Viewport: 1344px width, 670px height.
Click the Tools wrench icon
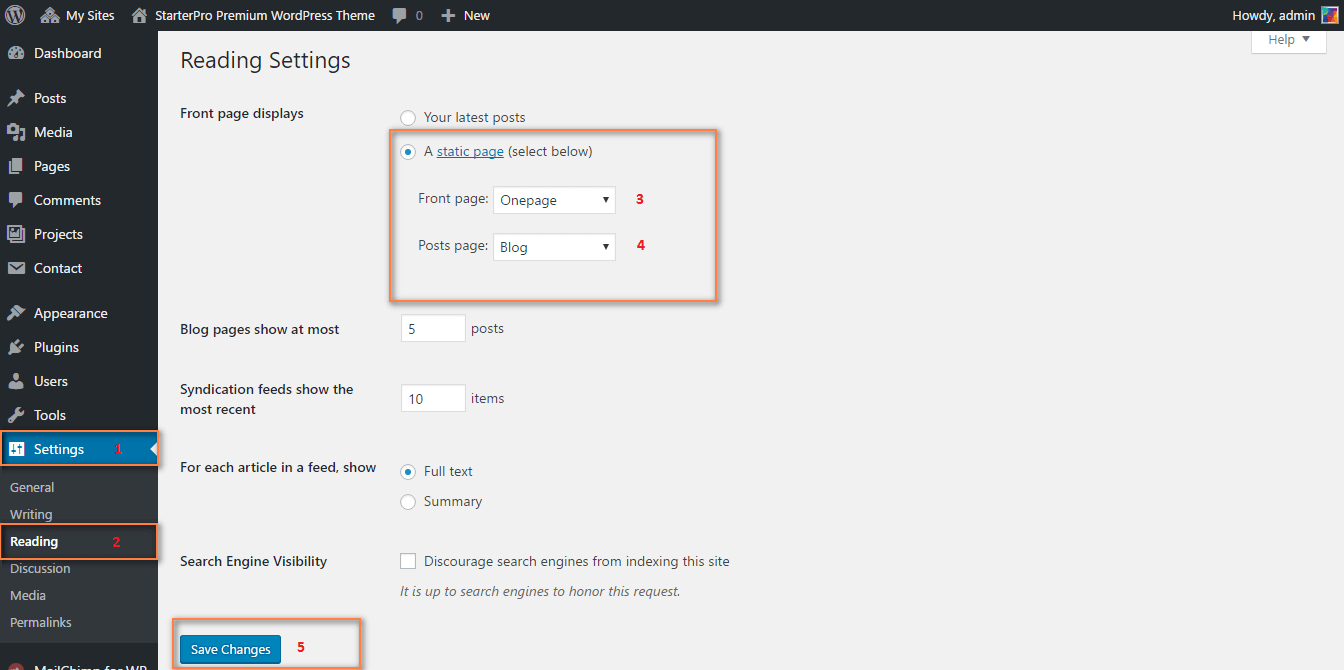tap(16, 415)
